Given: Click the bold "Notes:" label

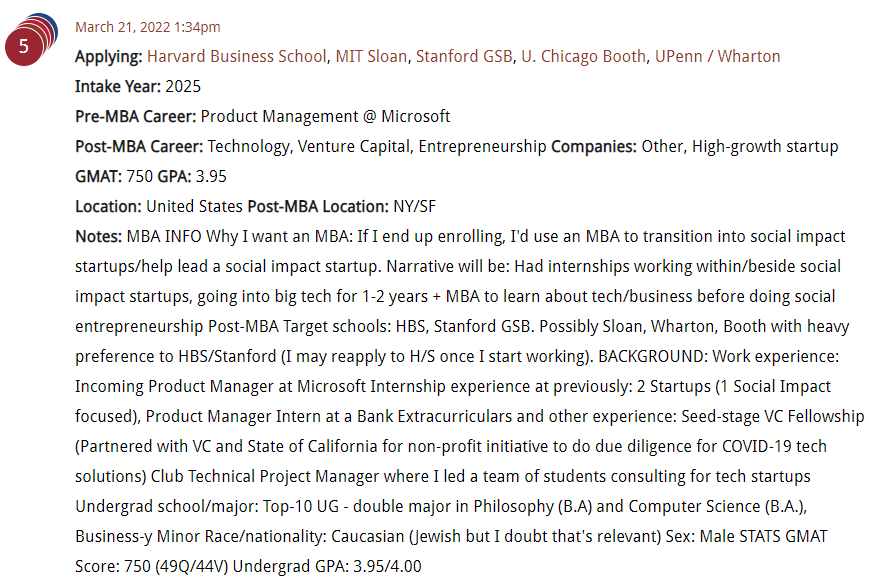Looking at the screenshot, I should pos(99,236).
